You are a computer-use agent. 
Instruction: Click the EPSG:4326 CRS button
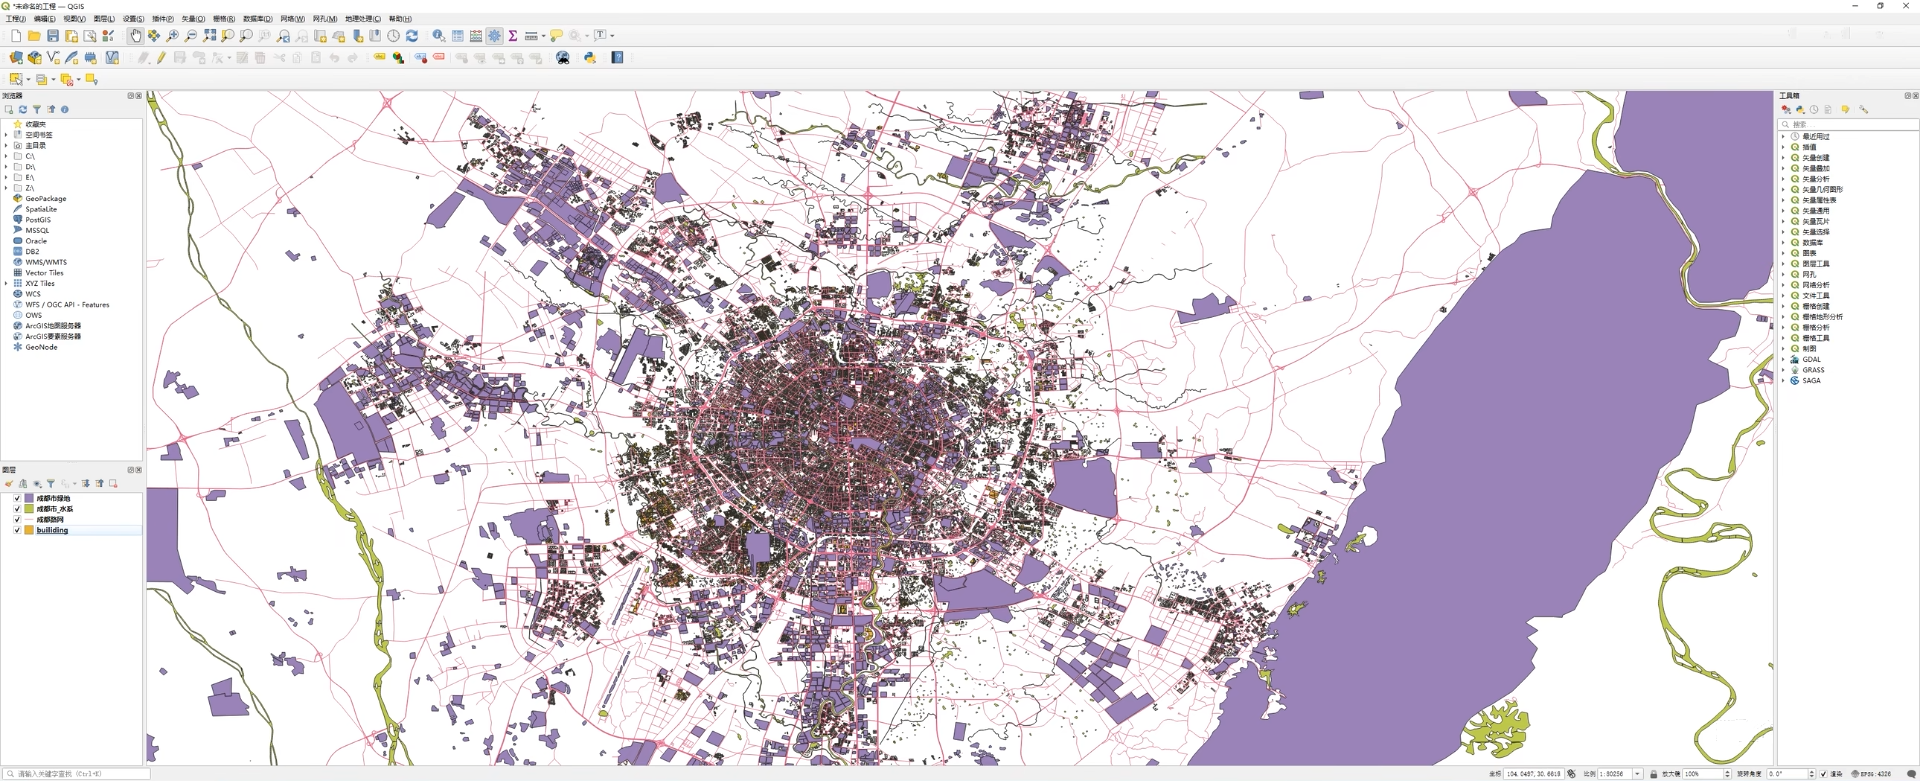[1871, 774]
